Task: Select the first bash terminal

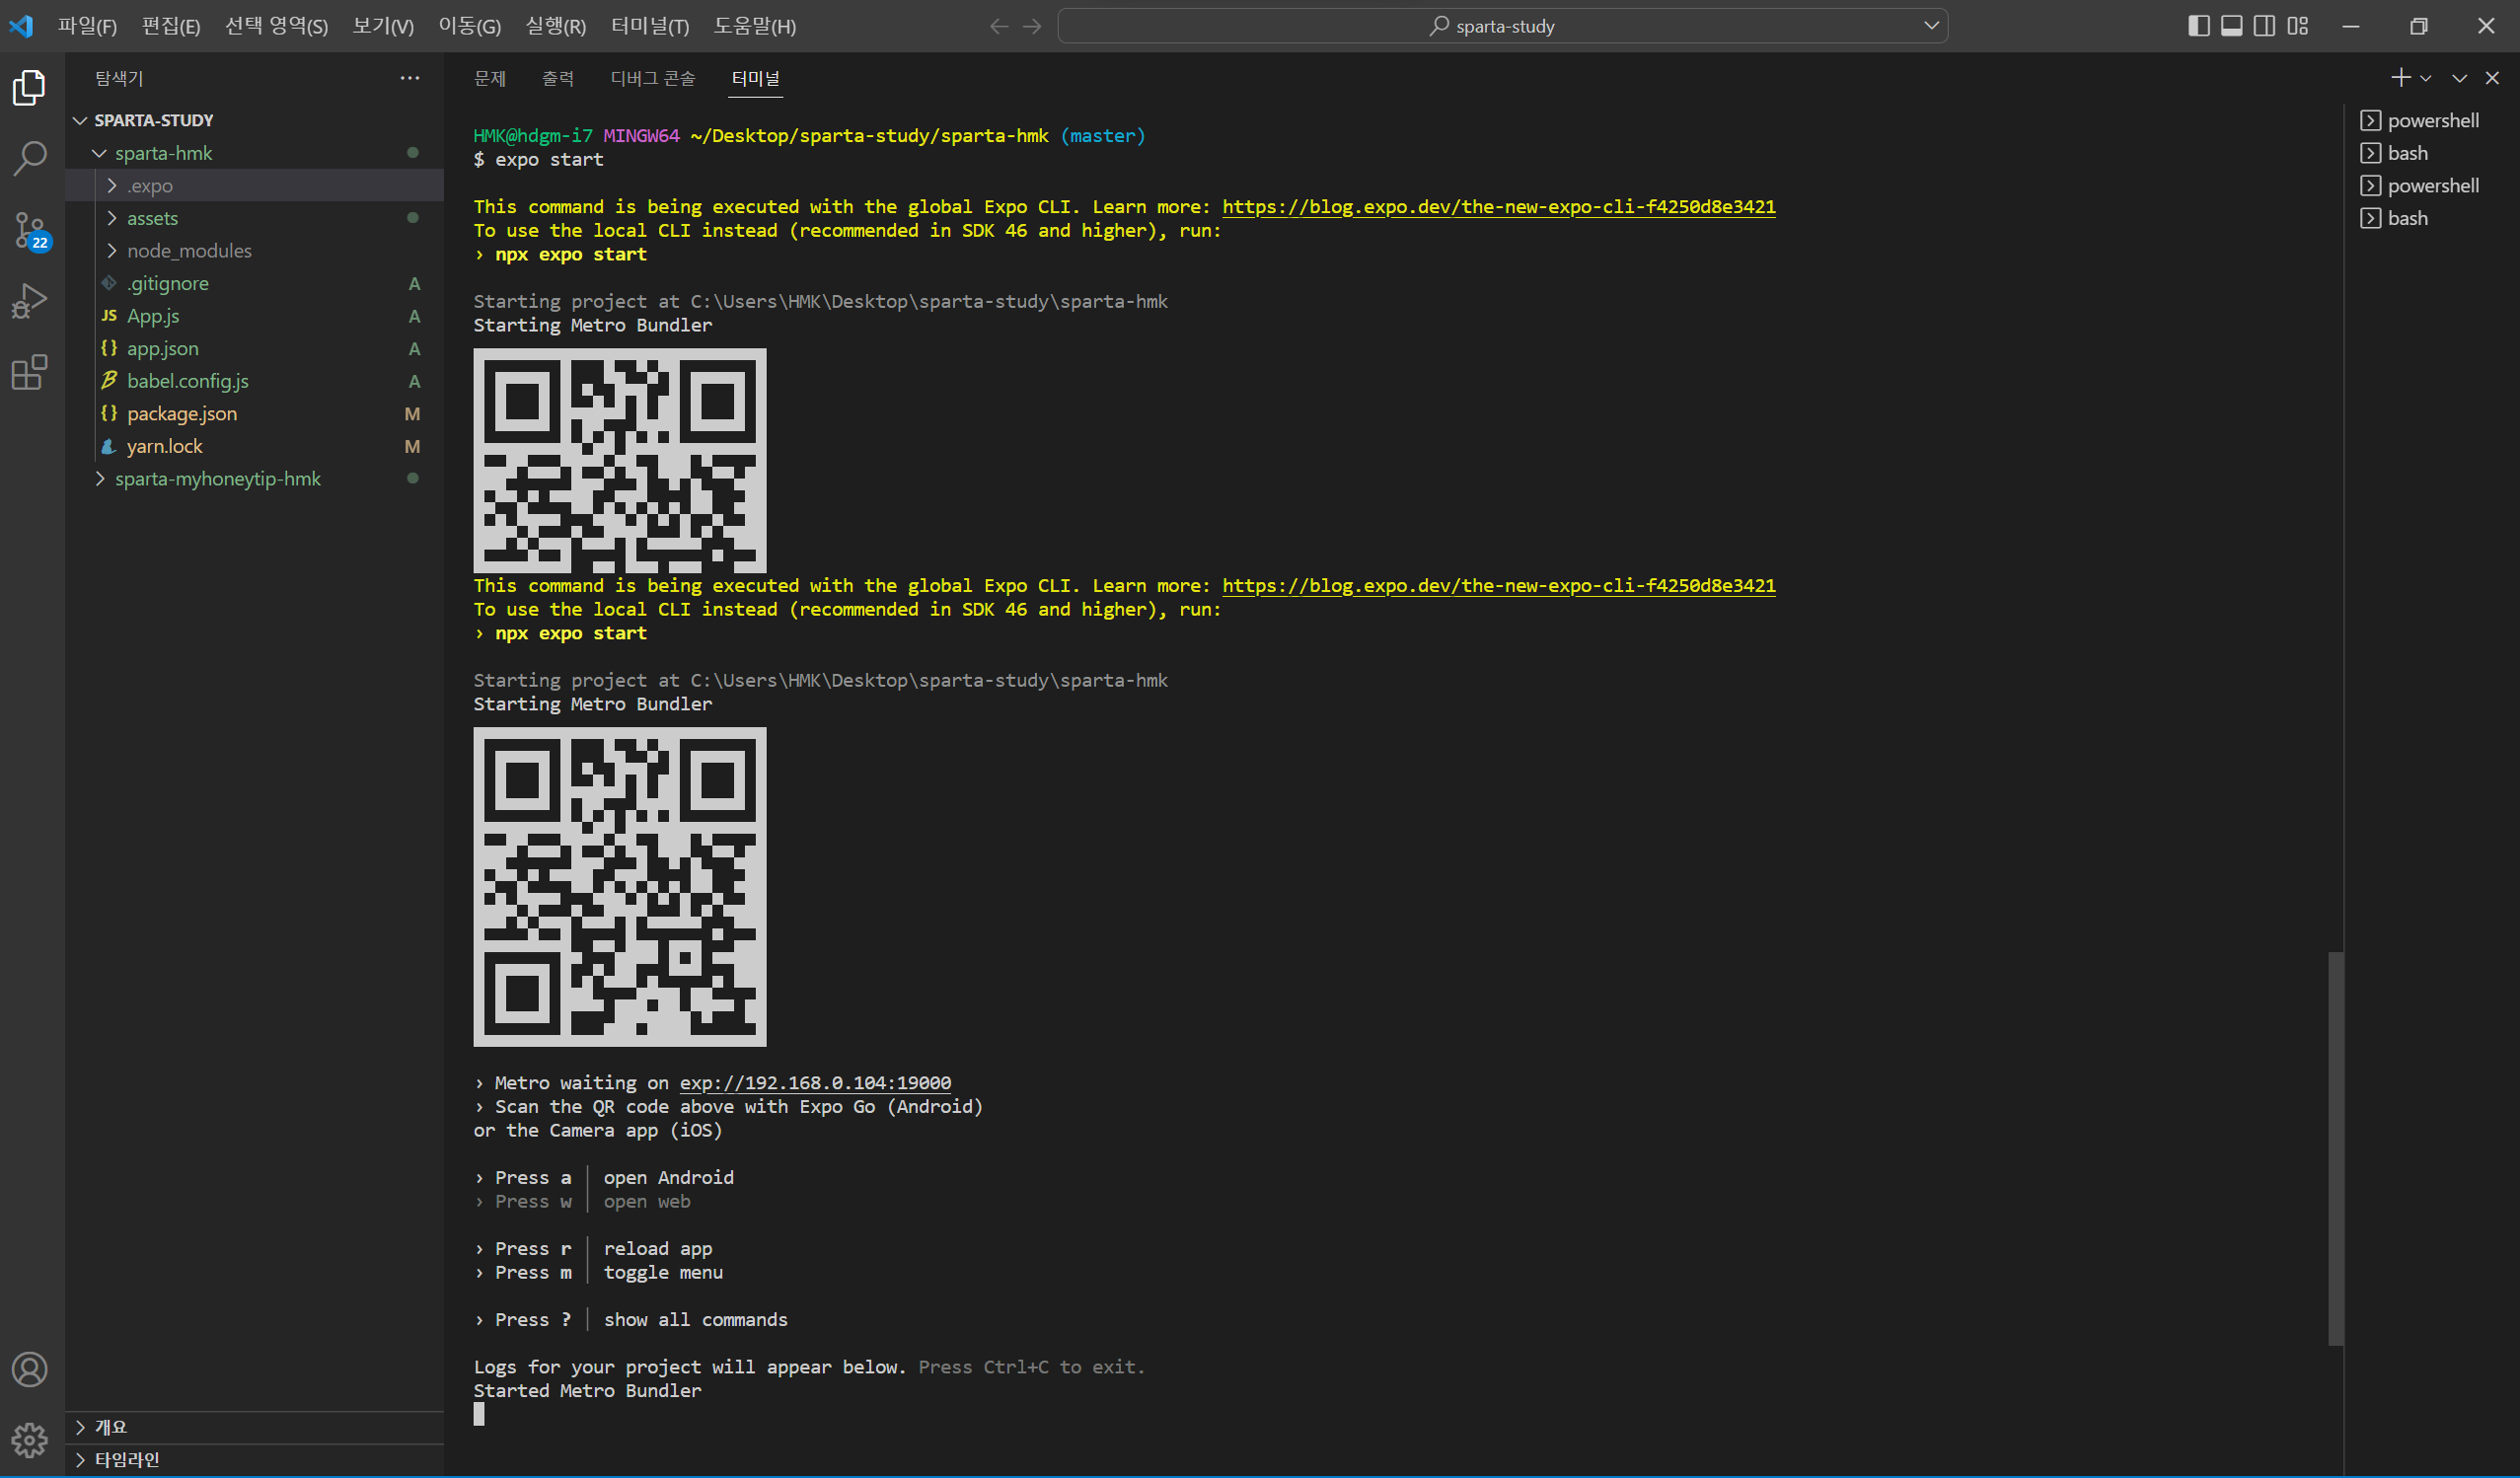Action: [2431, 153]
